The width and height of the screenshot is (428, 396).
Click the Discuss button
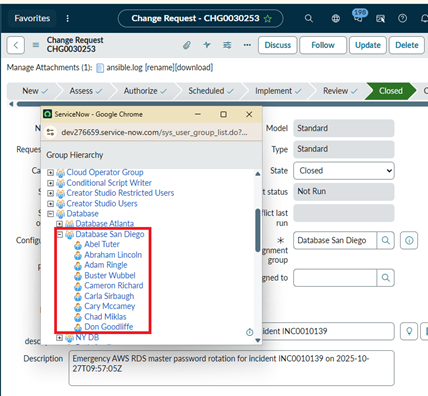pyautogui.click(x=278, y=45)
